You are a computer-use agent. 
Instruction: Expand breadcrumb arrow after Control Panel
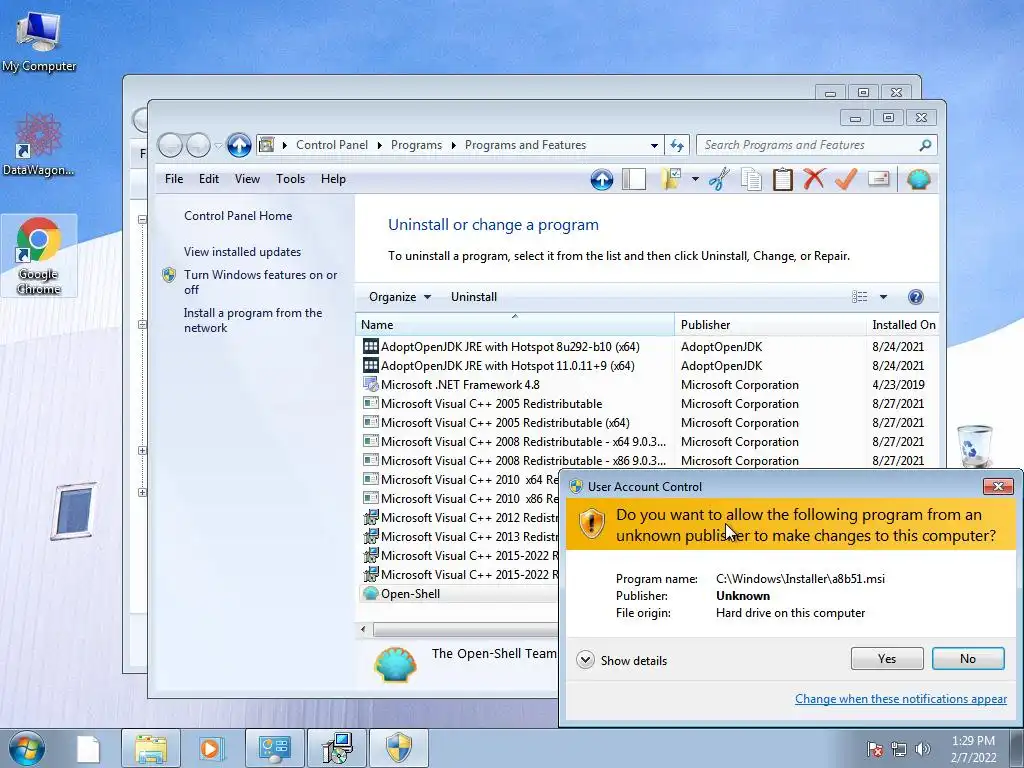[x=379, y=145]
